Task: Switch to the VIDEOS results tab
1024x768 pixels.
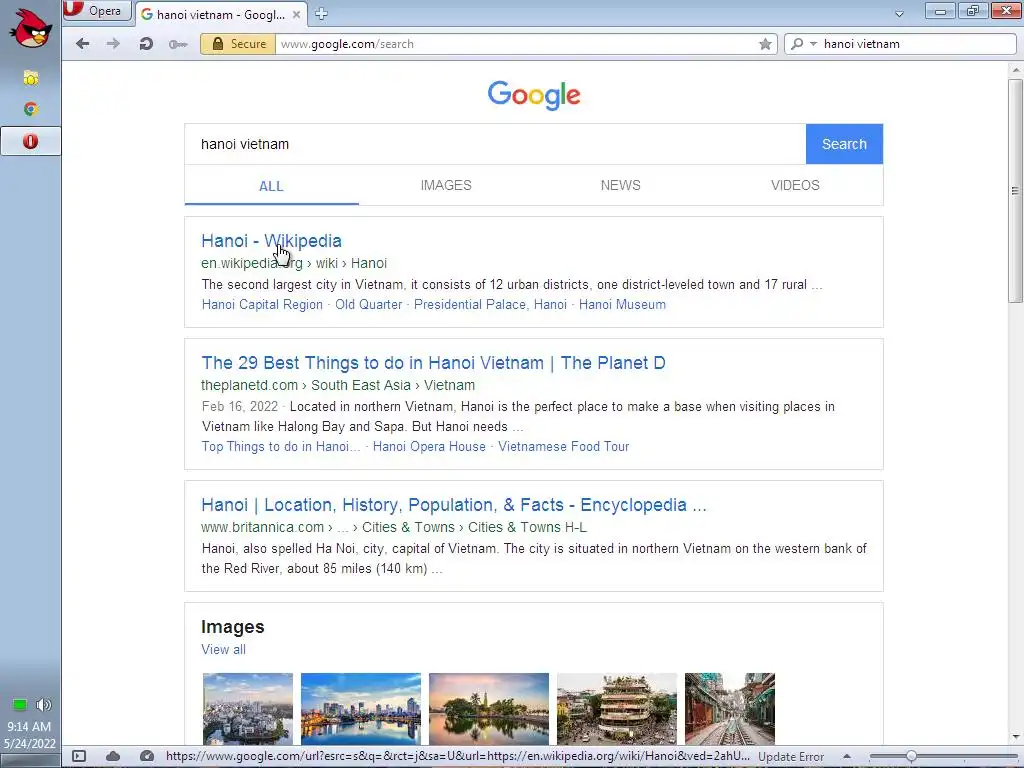Action: [x=795, y=185]
